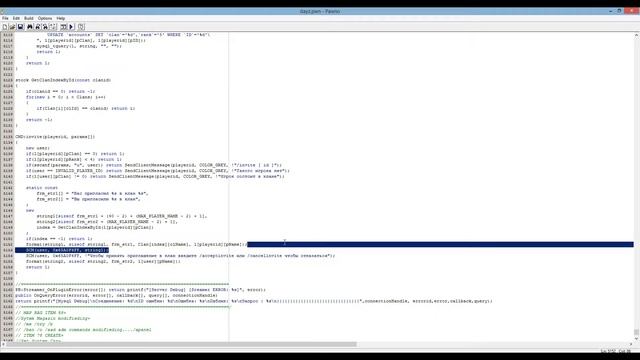Click the 'mysql_tquery' line
Screen dimensions: 640x360
[x=79, y=46]
